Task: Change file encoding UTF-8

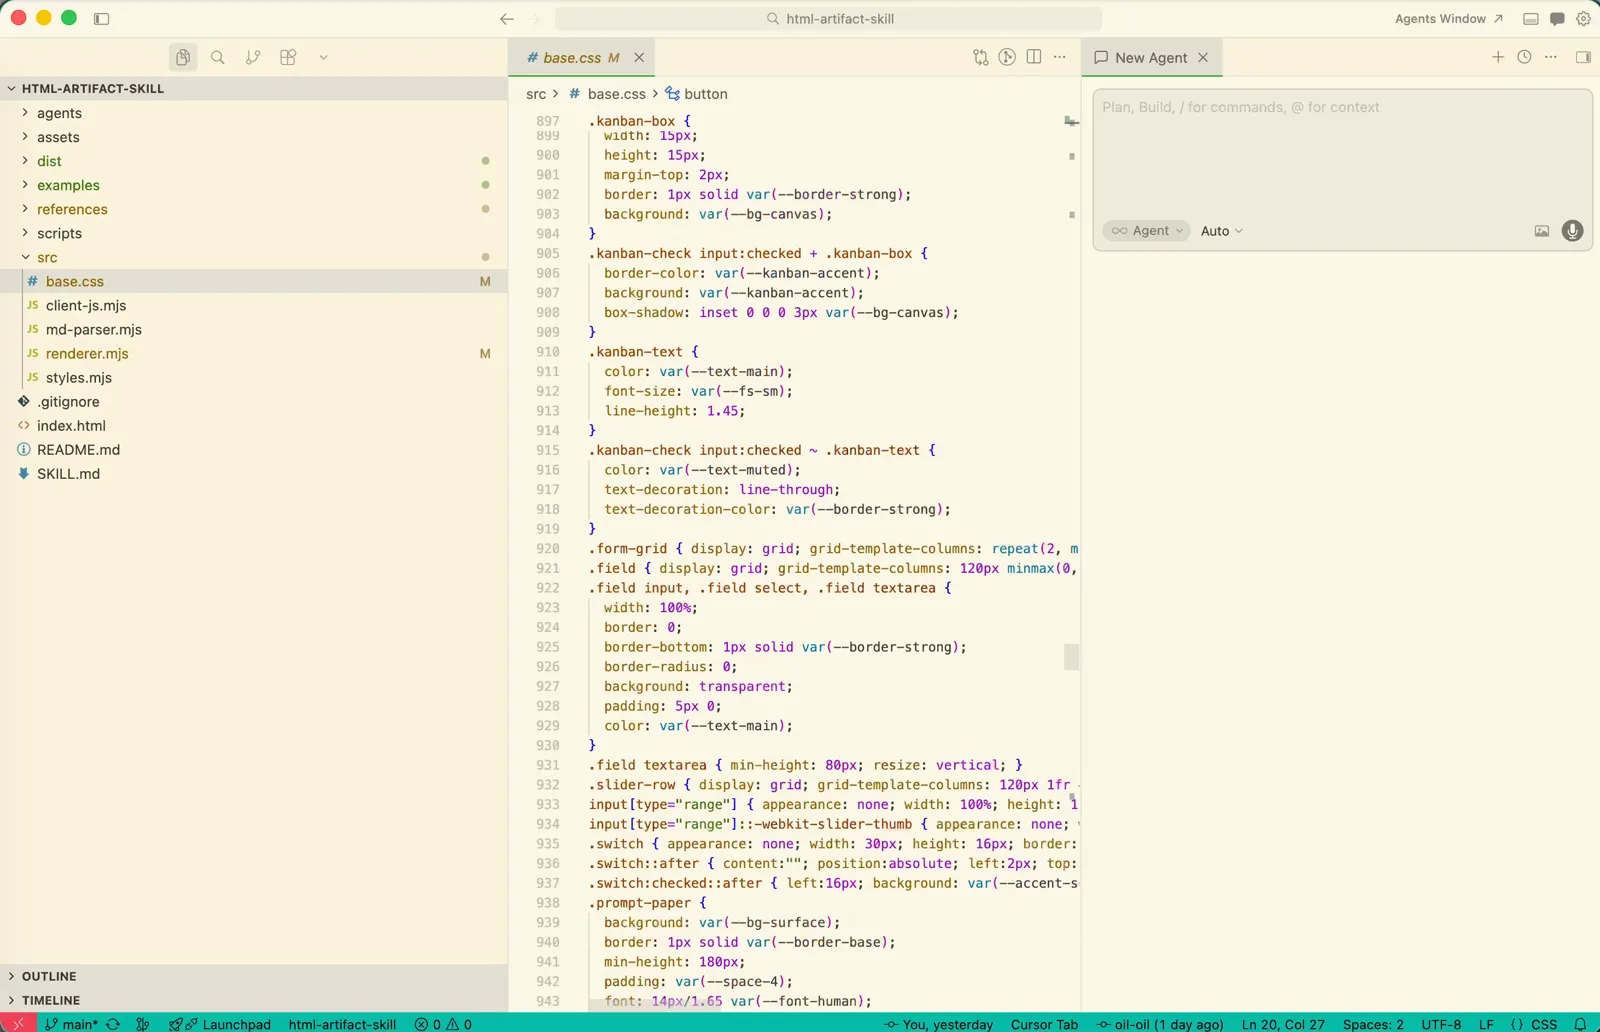Action: click(x=1441, y=1024)
